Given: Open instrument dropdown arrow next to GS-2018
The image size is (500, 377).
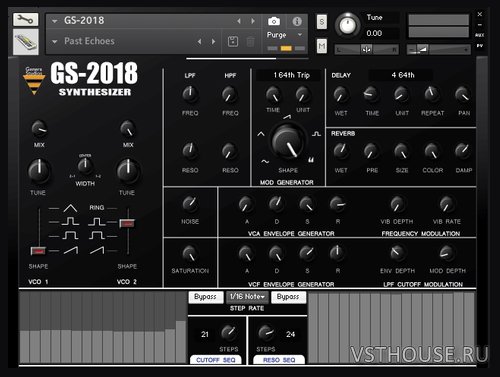Looking at the screenshot, I should [54, 21].
